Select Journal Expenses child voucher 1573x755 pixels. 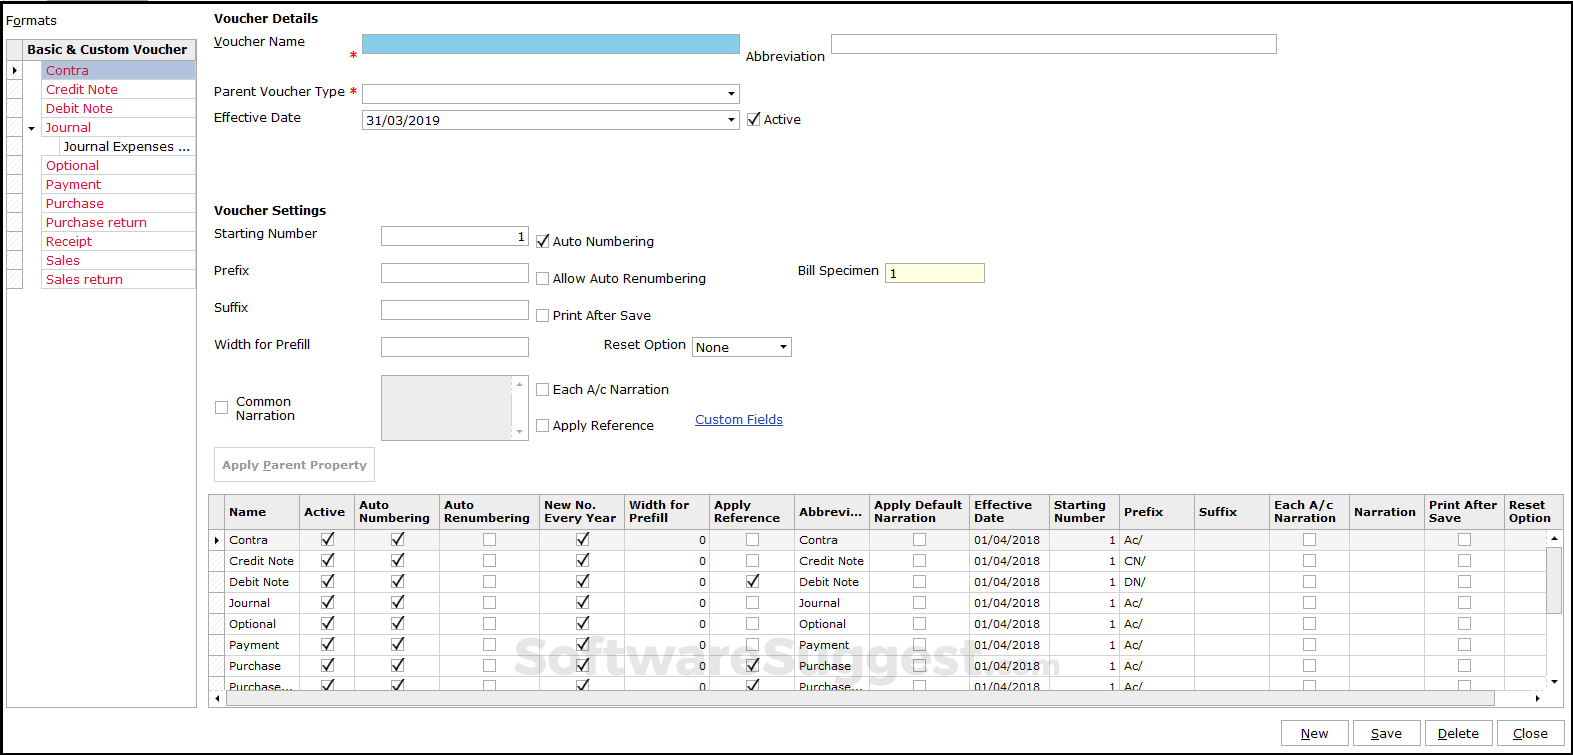point(126,146)
